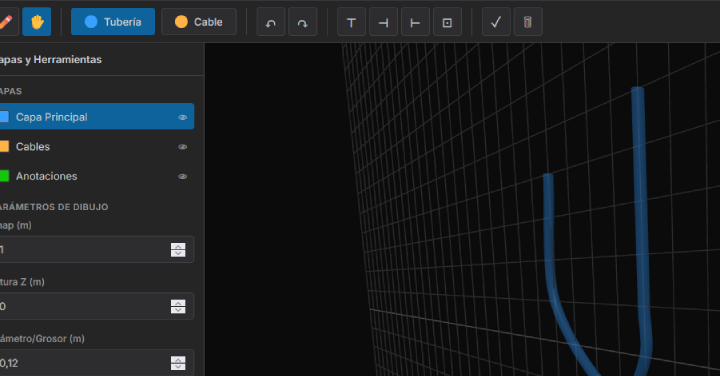Select the Cables layer
720x376 pixels.
click(96, 146)
